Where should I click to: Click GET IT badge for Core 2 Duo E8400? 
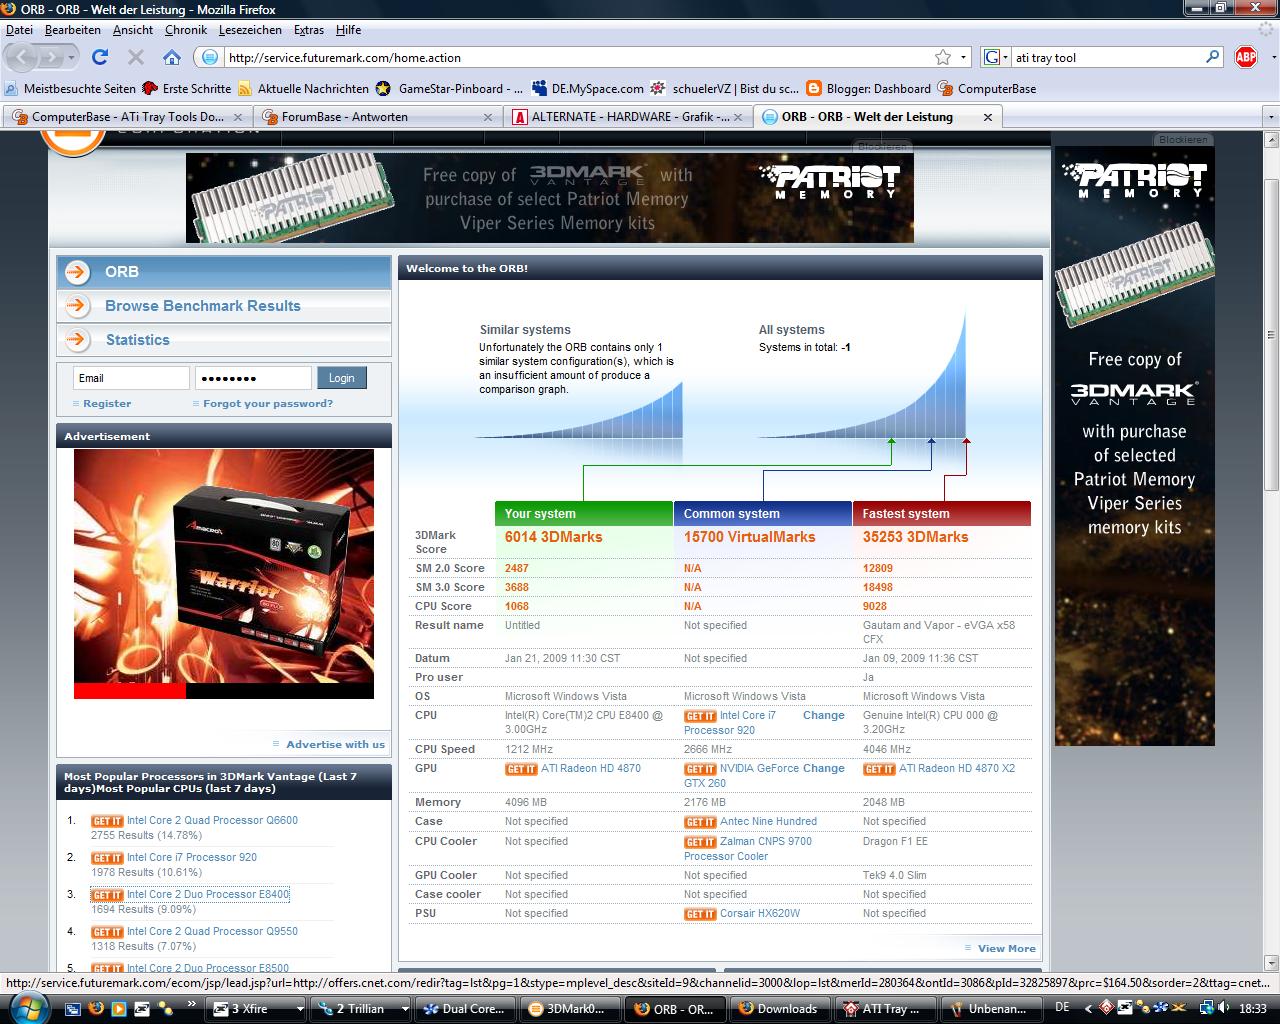(107, 895)
